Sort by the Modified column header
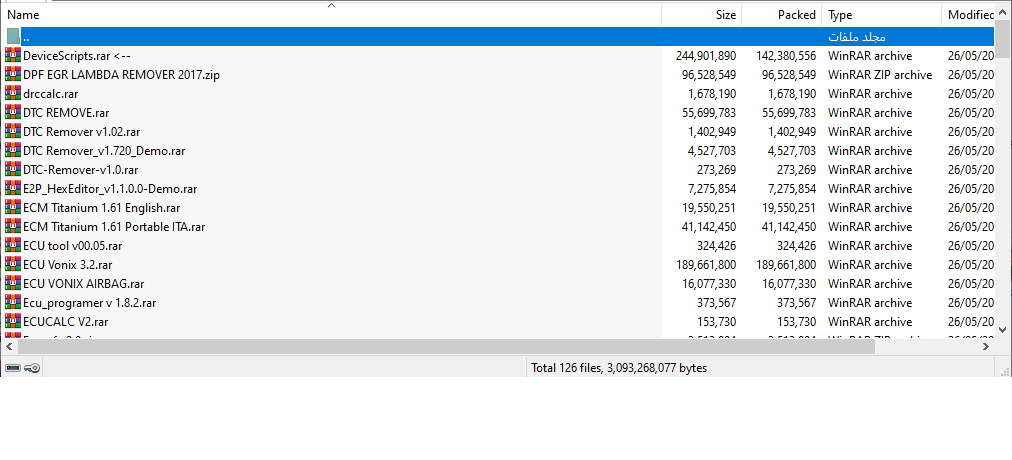Viewport: 1012px width, 460px height. 968,15
